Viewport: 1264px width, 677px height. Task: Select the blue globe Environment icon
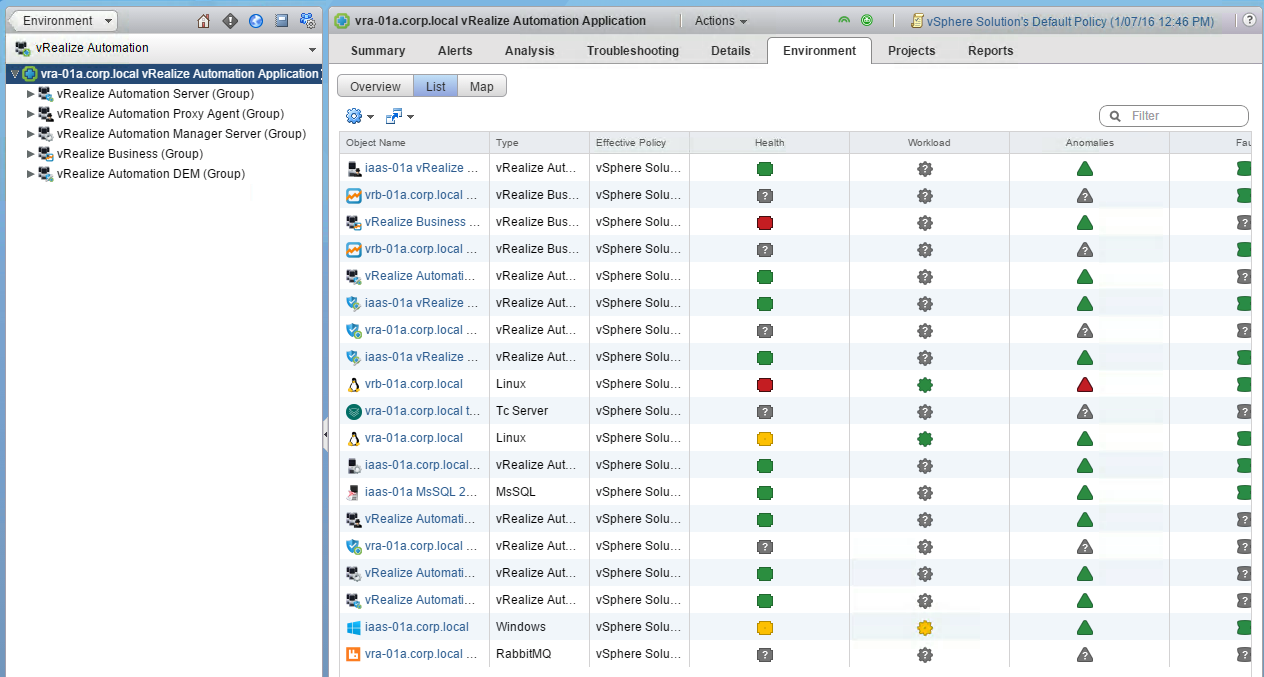pos(256,21)
